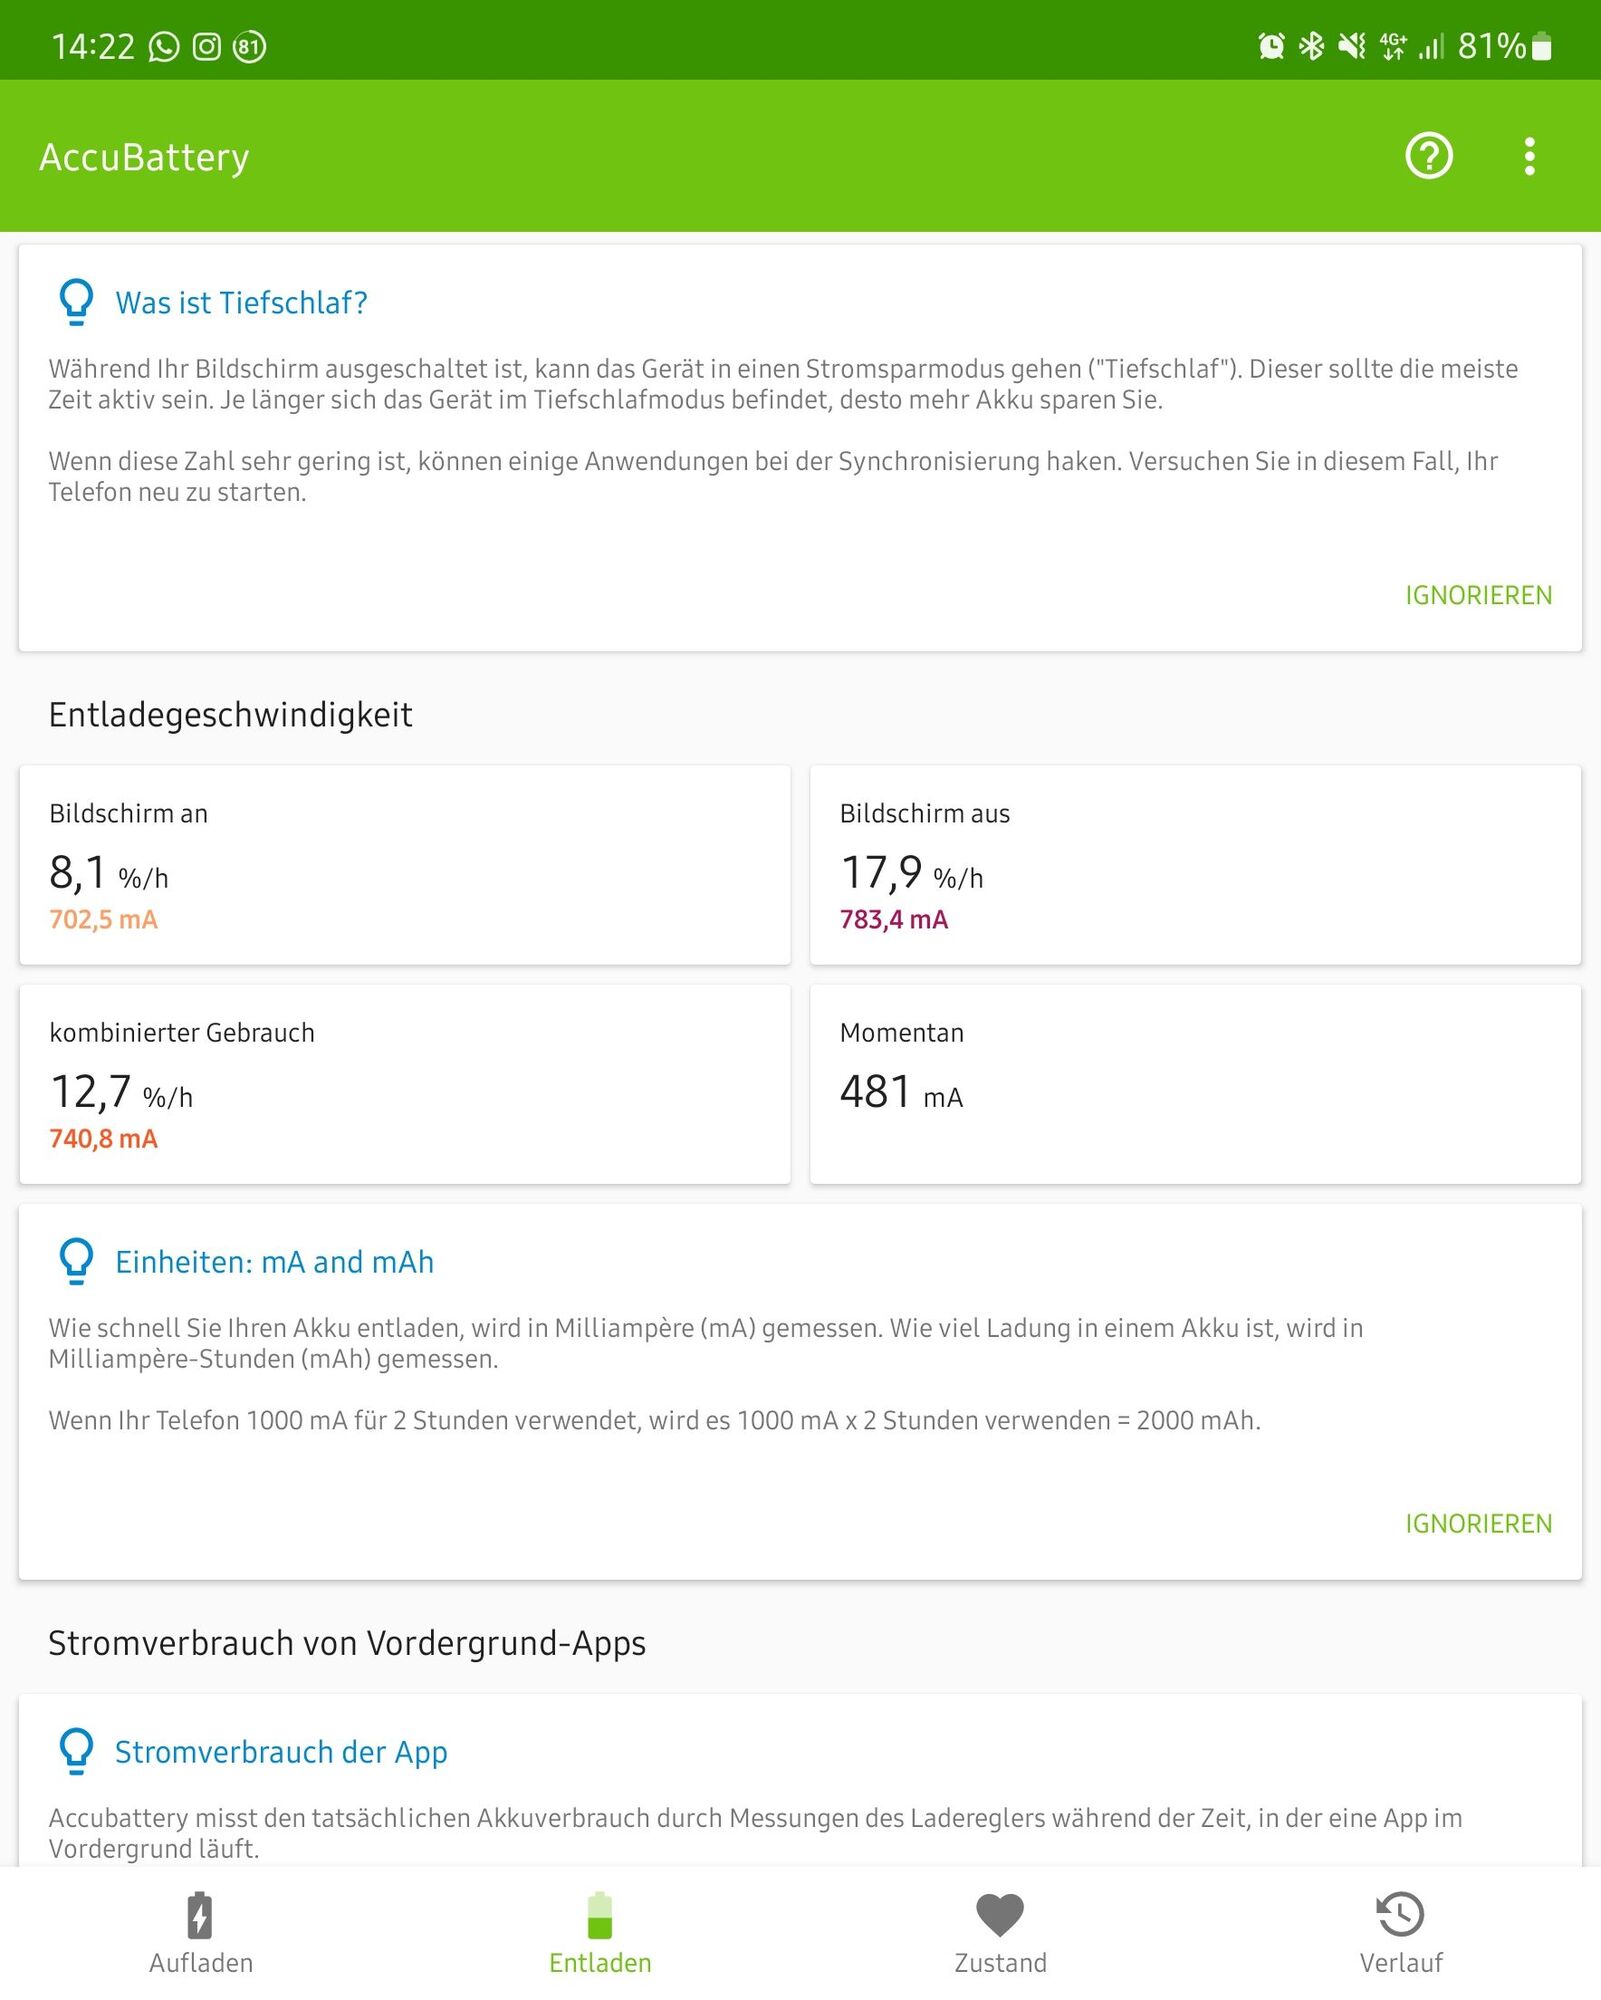Open the three-dot overflow menu
1601x2000 pixels.
tap(1529, 156)
